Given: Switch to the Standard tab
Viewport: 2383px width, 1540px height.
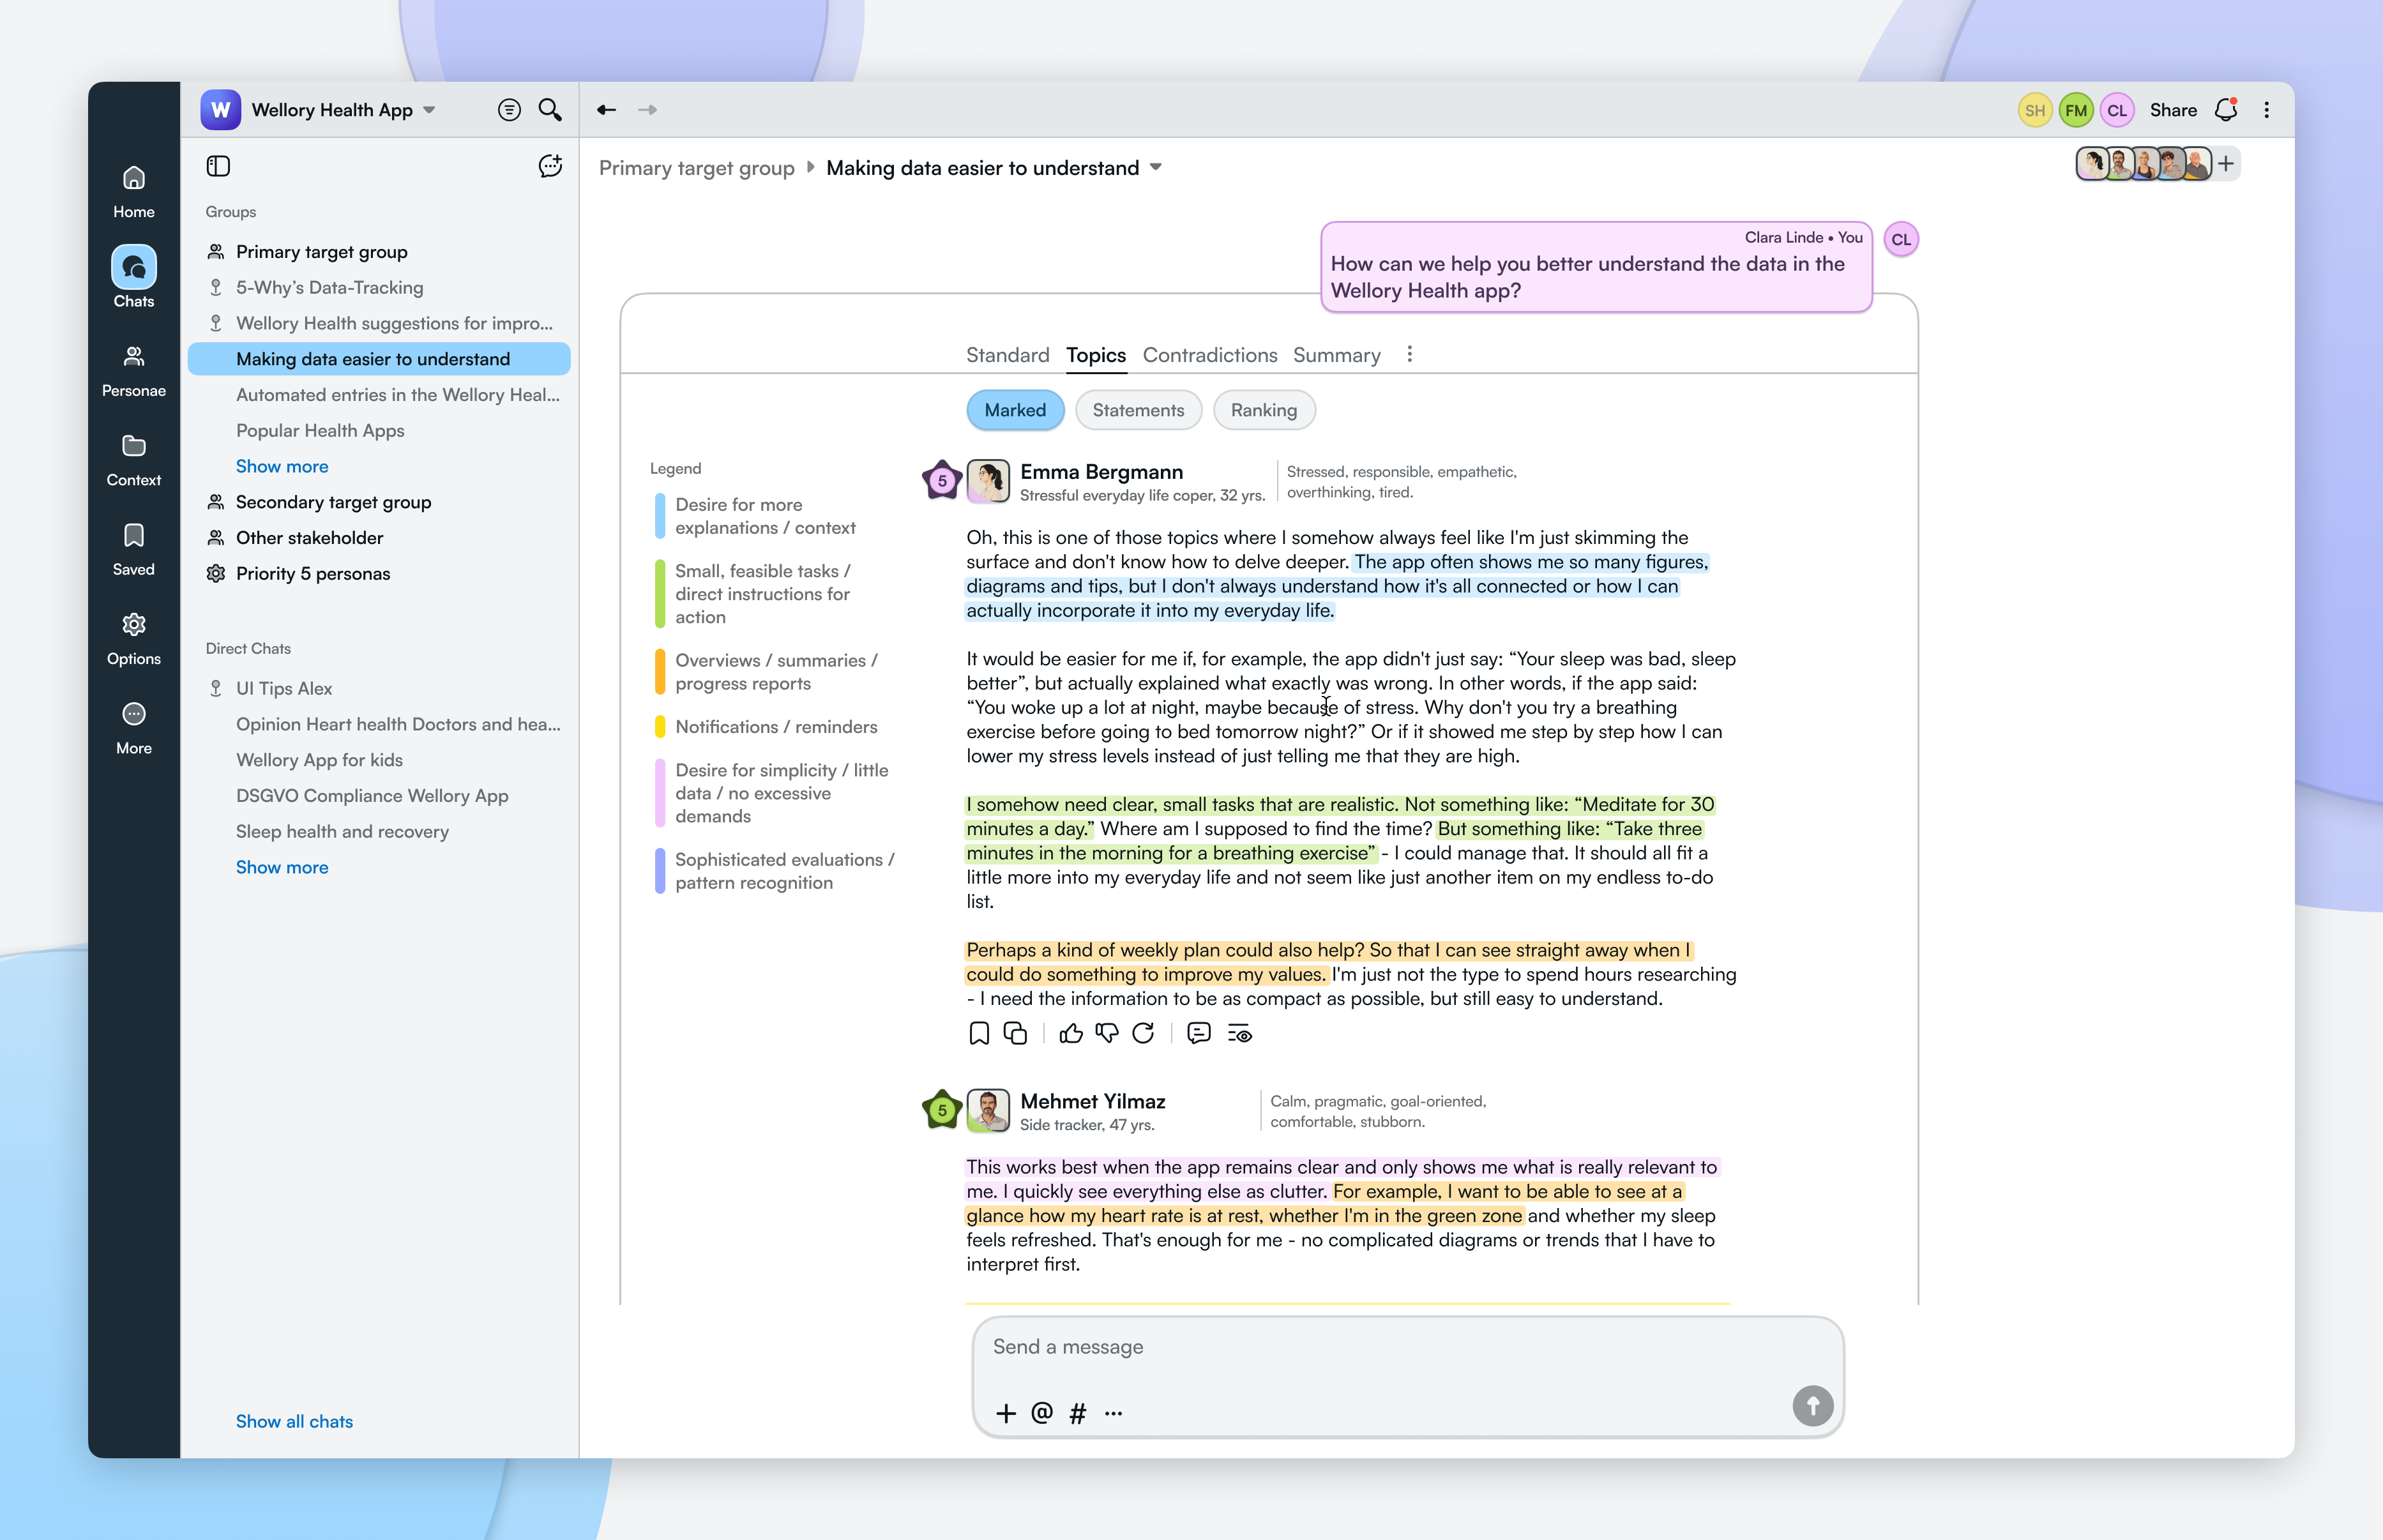Looking at the screenshot, I should point(1008,355).
